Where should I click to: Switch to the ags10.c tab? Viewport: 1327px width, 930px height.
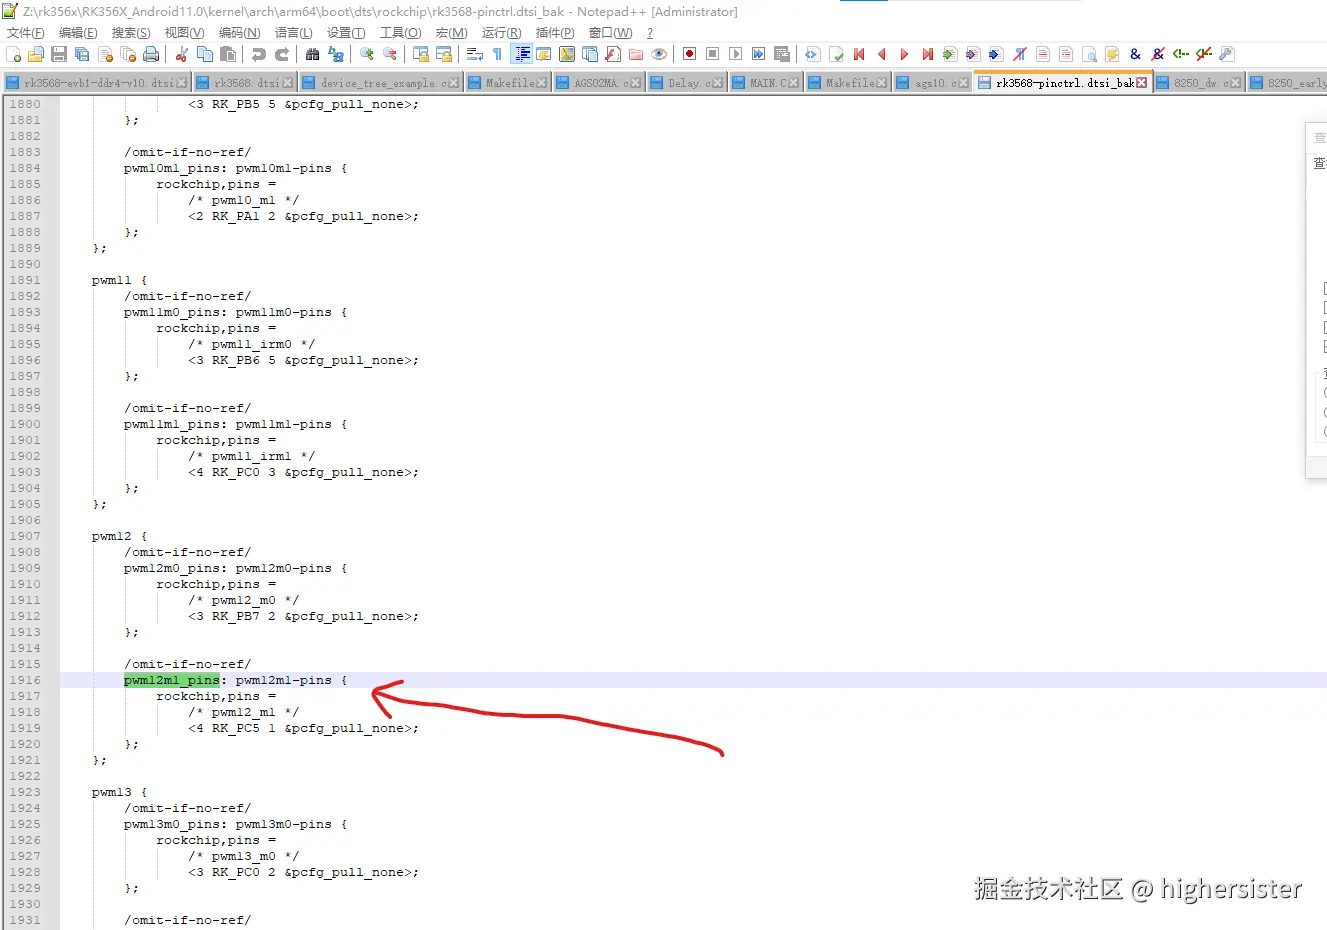coord(933,83)
